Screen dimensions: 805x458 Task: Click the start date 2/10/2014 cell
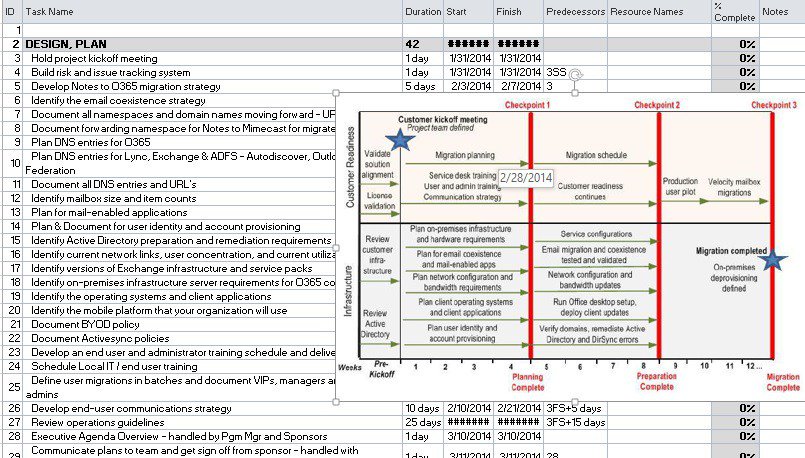(468, 409)
